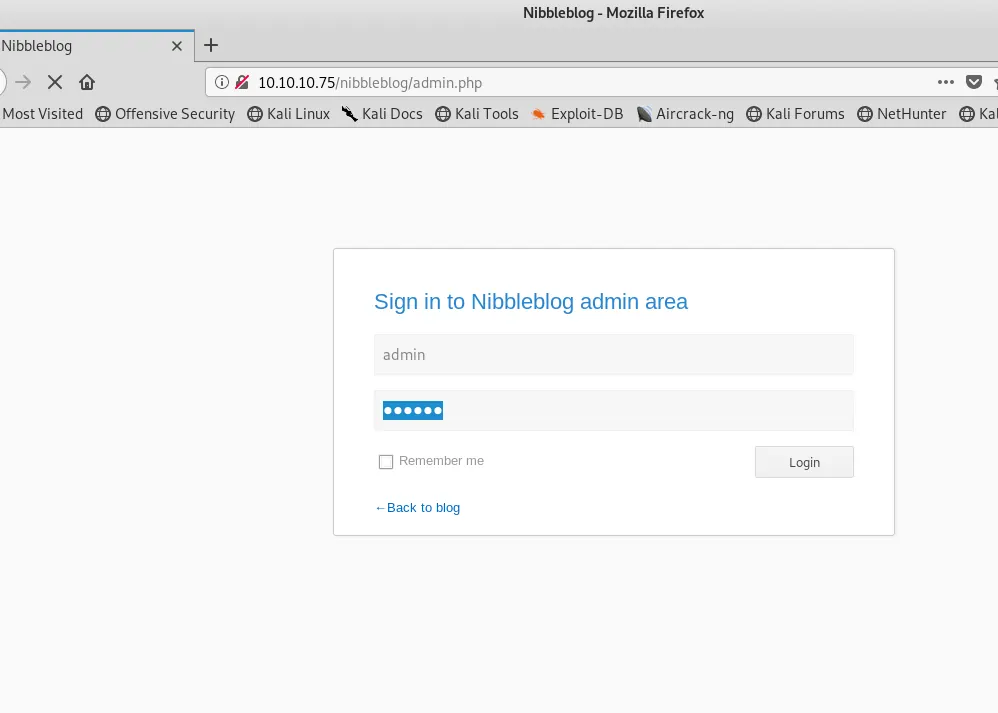The image size is (998, 713).
Task: Open the NetHunter bookmark
Action: [902, 114]
